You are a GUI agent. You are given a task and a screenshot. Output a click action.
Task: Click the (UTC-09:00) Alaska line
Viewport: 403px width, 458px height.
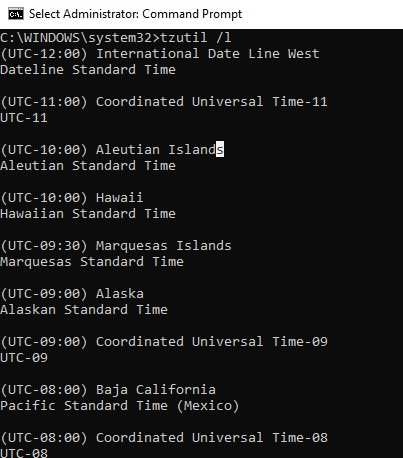(72, 294)
